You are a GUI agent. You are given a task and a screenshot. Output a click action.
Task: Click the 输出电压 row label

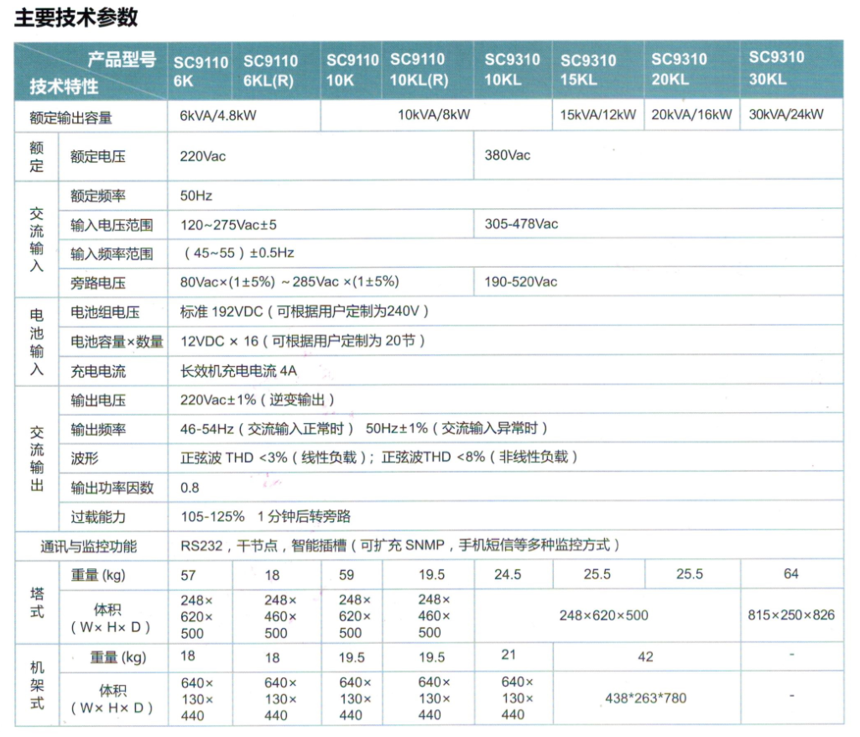(98, 400)
